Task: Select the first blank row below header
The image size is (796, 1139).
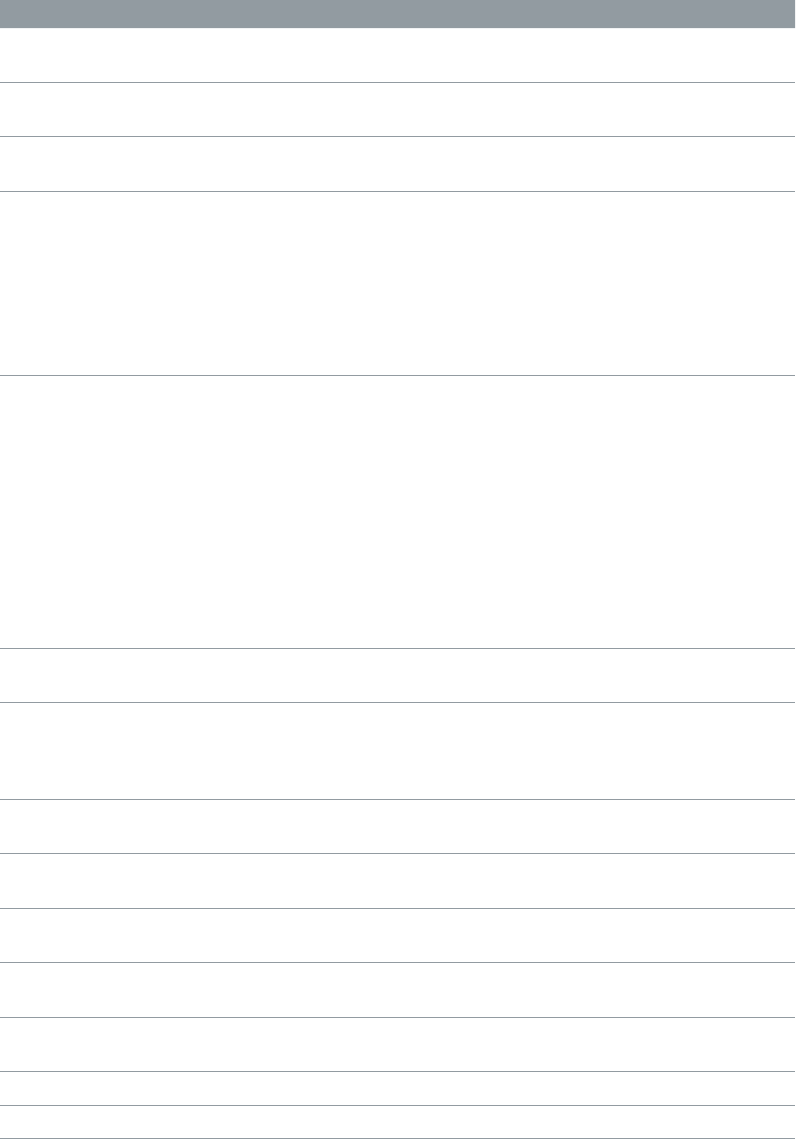Action: click(x=398, y=55)
